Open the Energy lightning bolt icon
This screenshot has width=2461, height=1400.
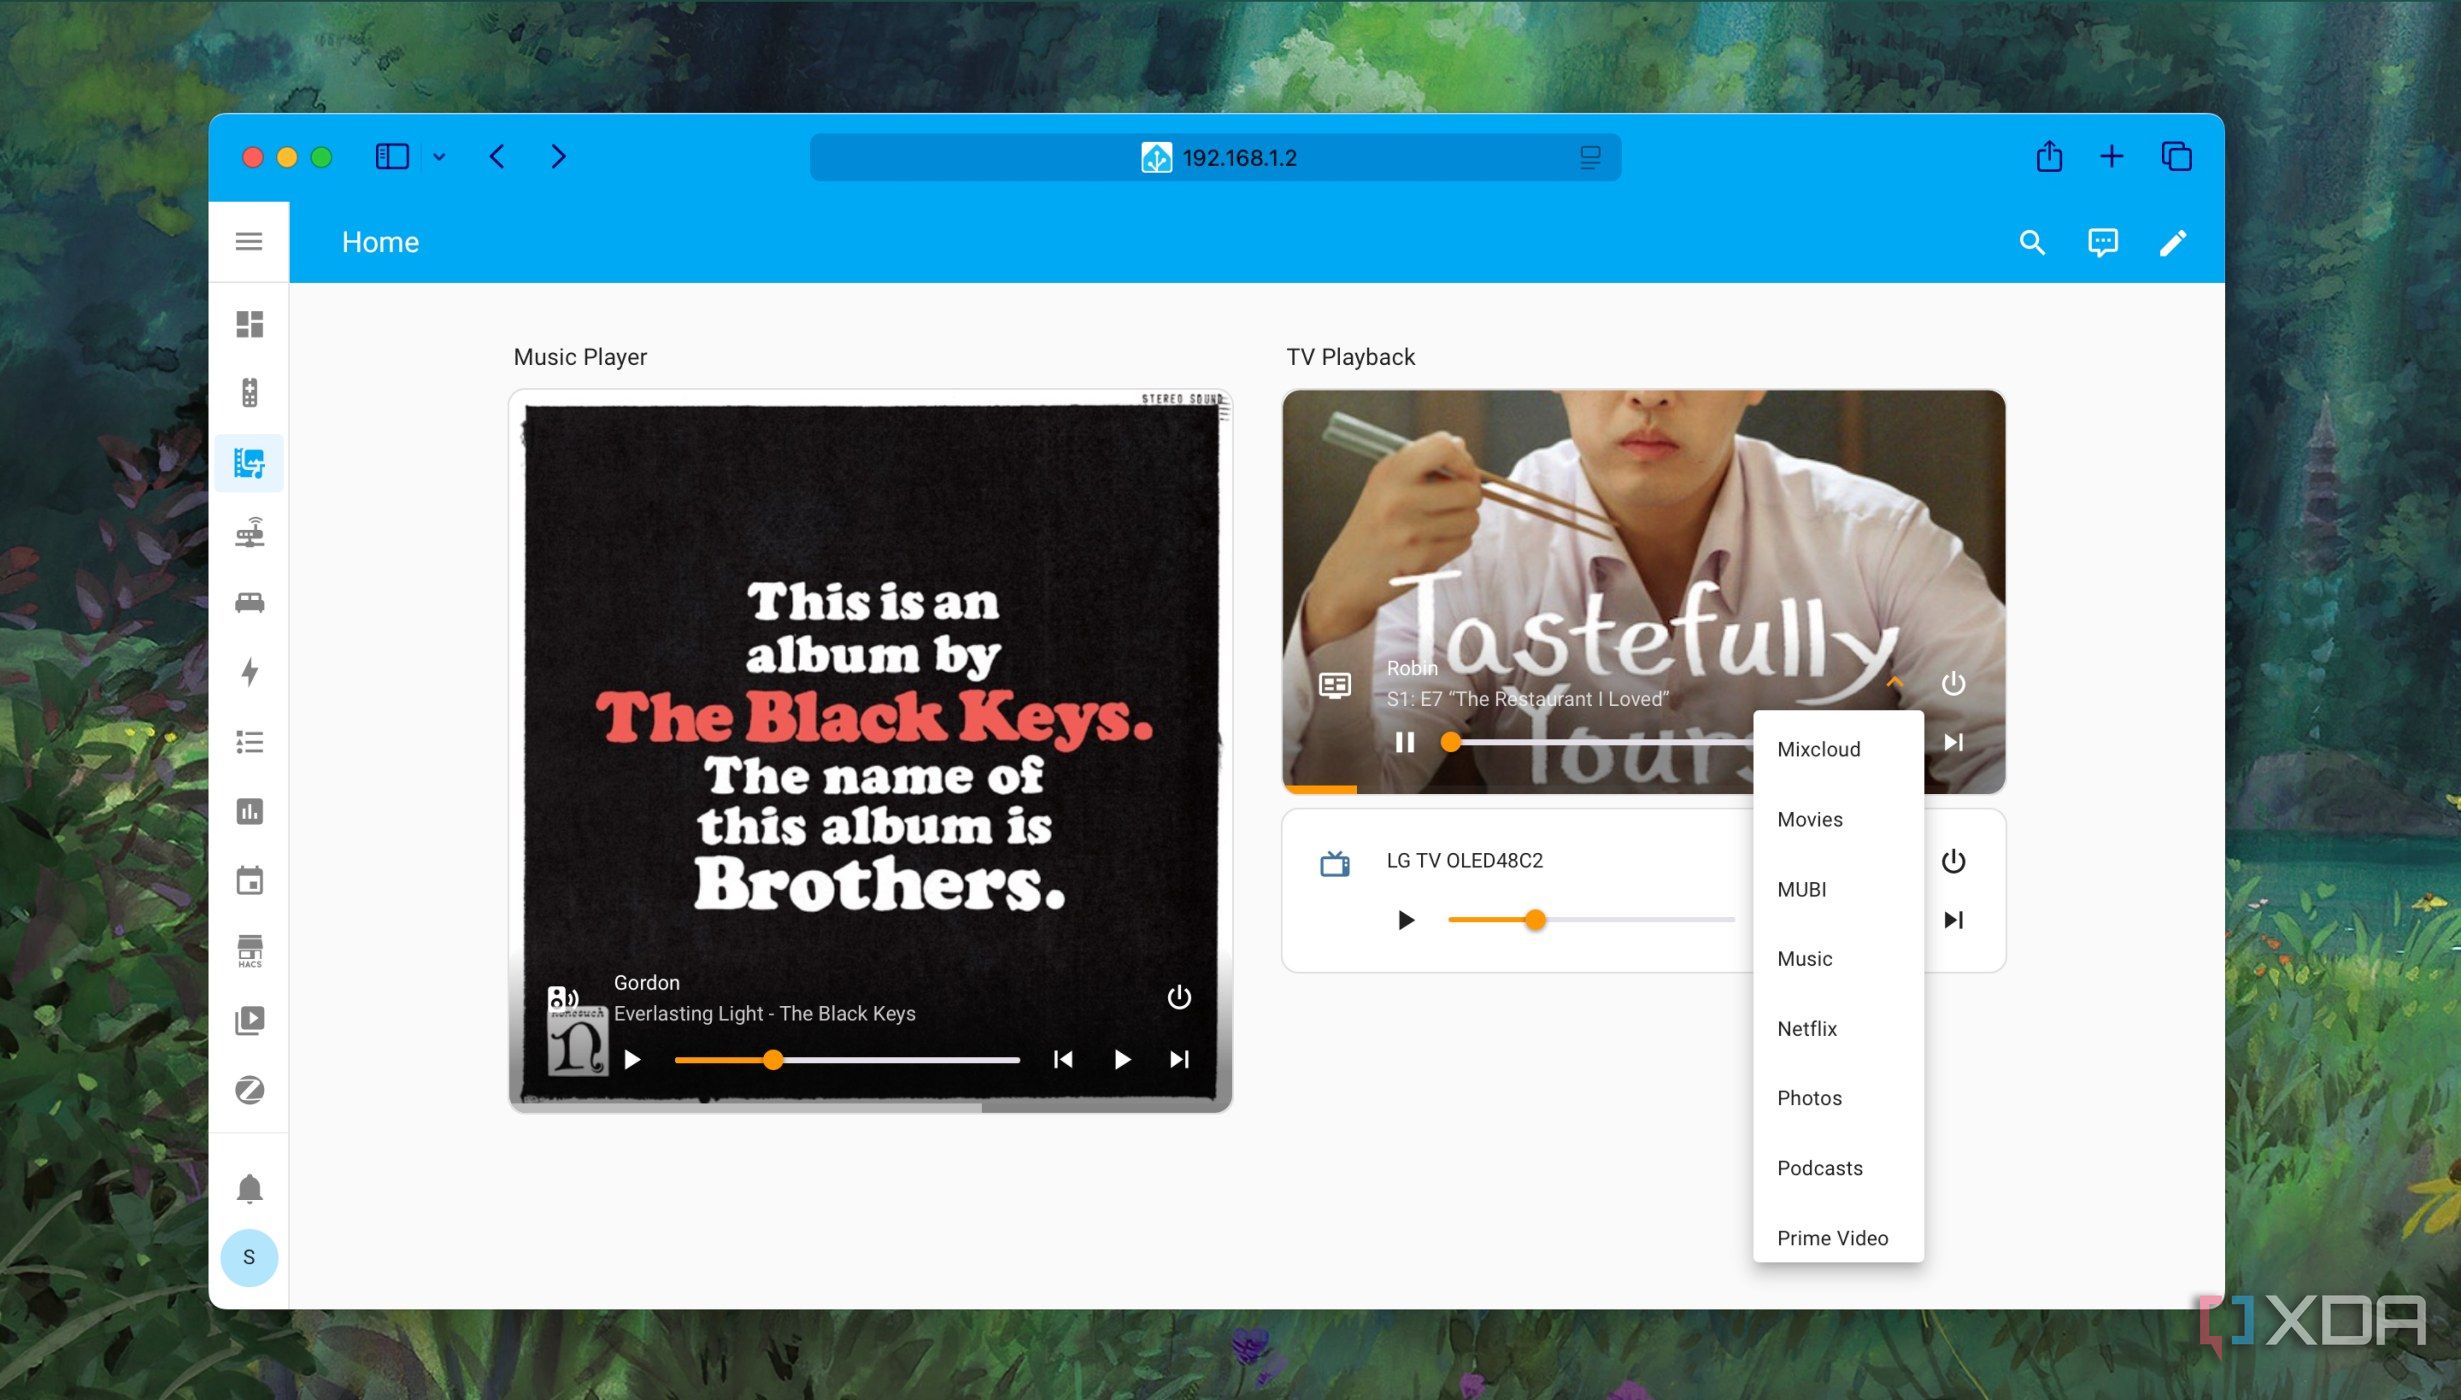point(249,672)
